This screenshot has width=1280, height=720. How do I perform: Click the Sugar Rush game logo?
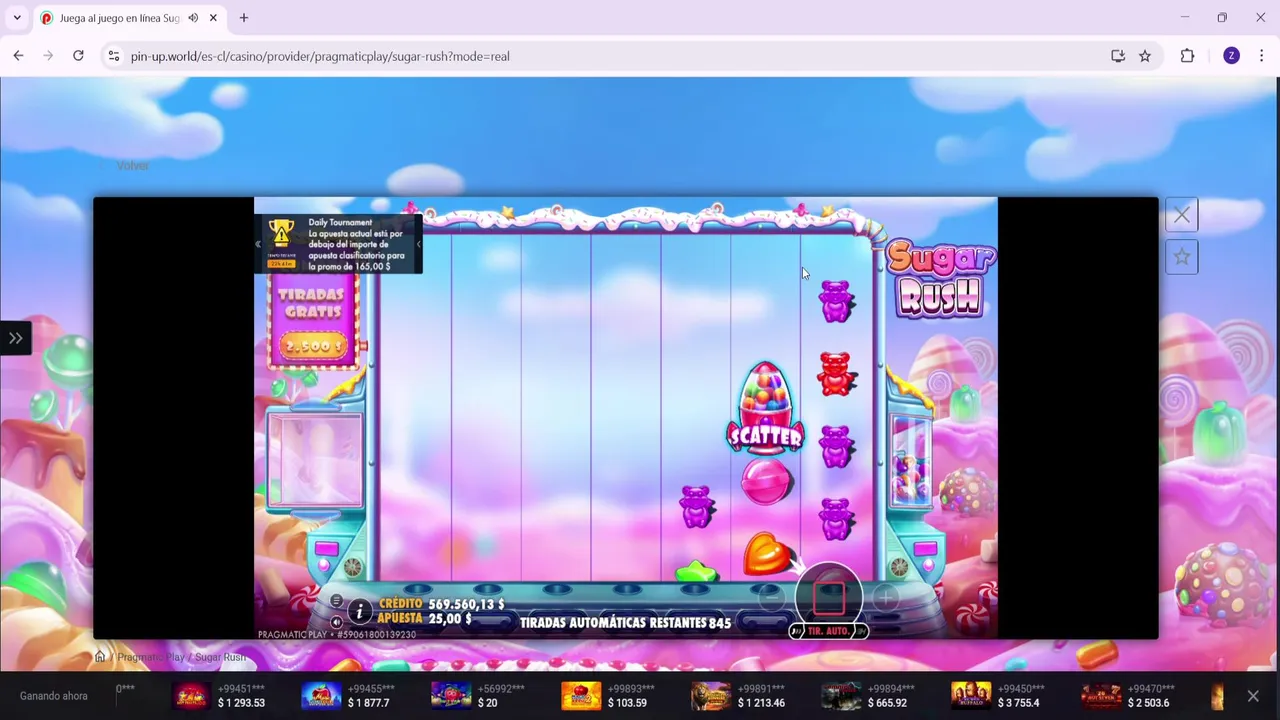point(940,278)
